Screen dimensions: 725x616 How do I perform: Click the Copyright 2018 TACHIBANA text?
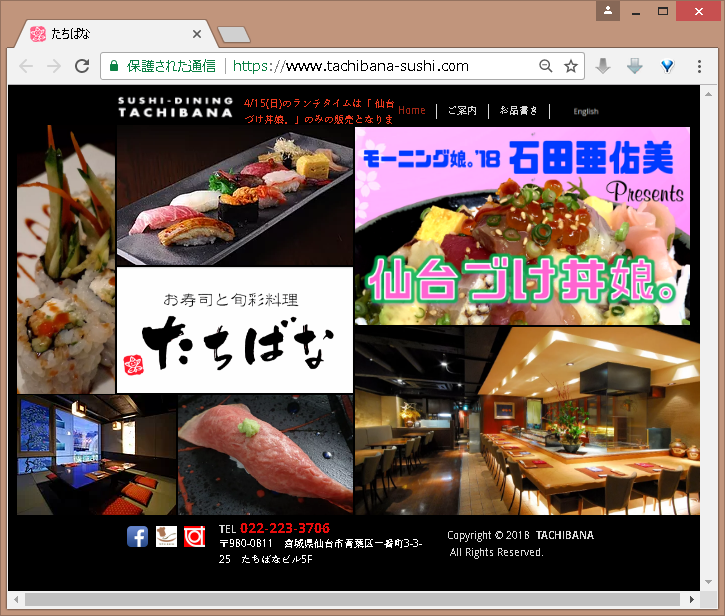[x=520, y=543]
